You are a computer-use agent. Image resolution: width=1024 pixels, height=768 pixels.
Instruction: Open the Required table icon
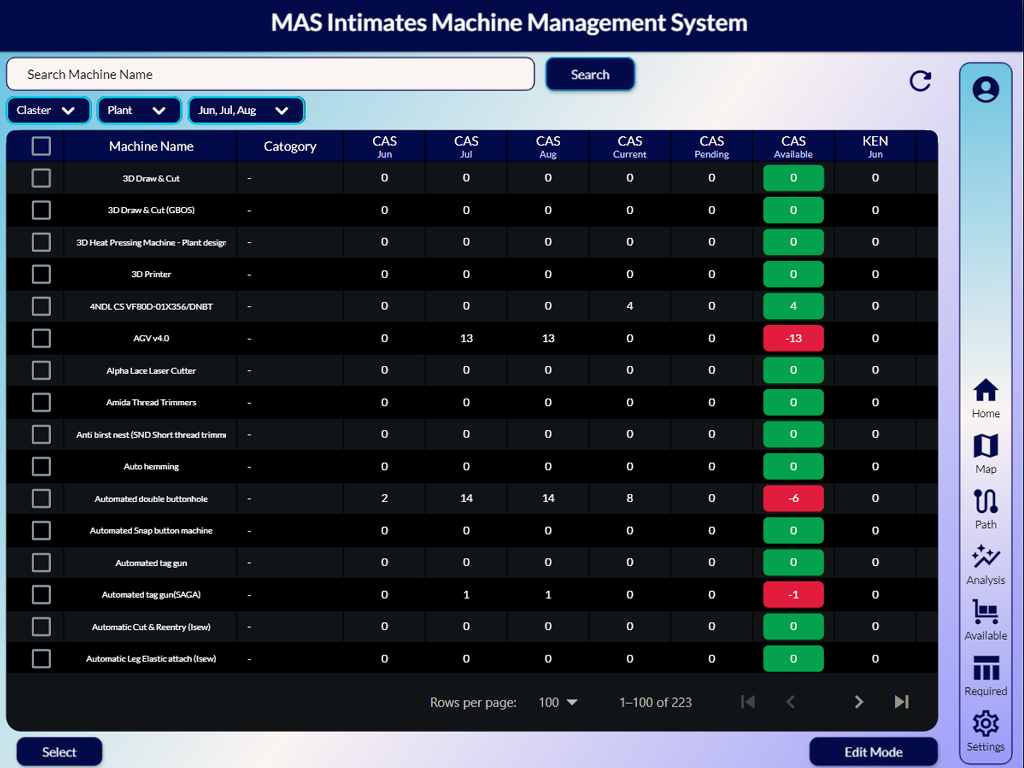click(985, 675)
